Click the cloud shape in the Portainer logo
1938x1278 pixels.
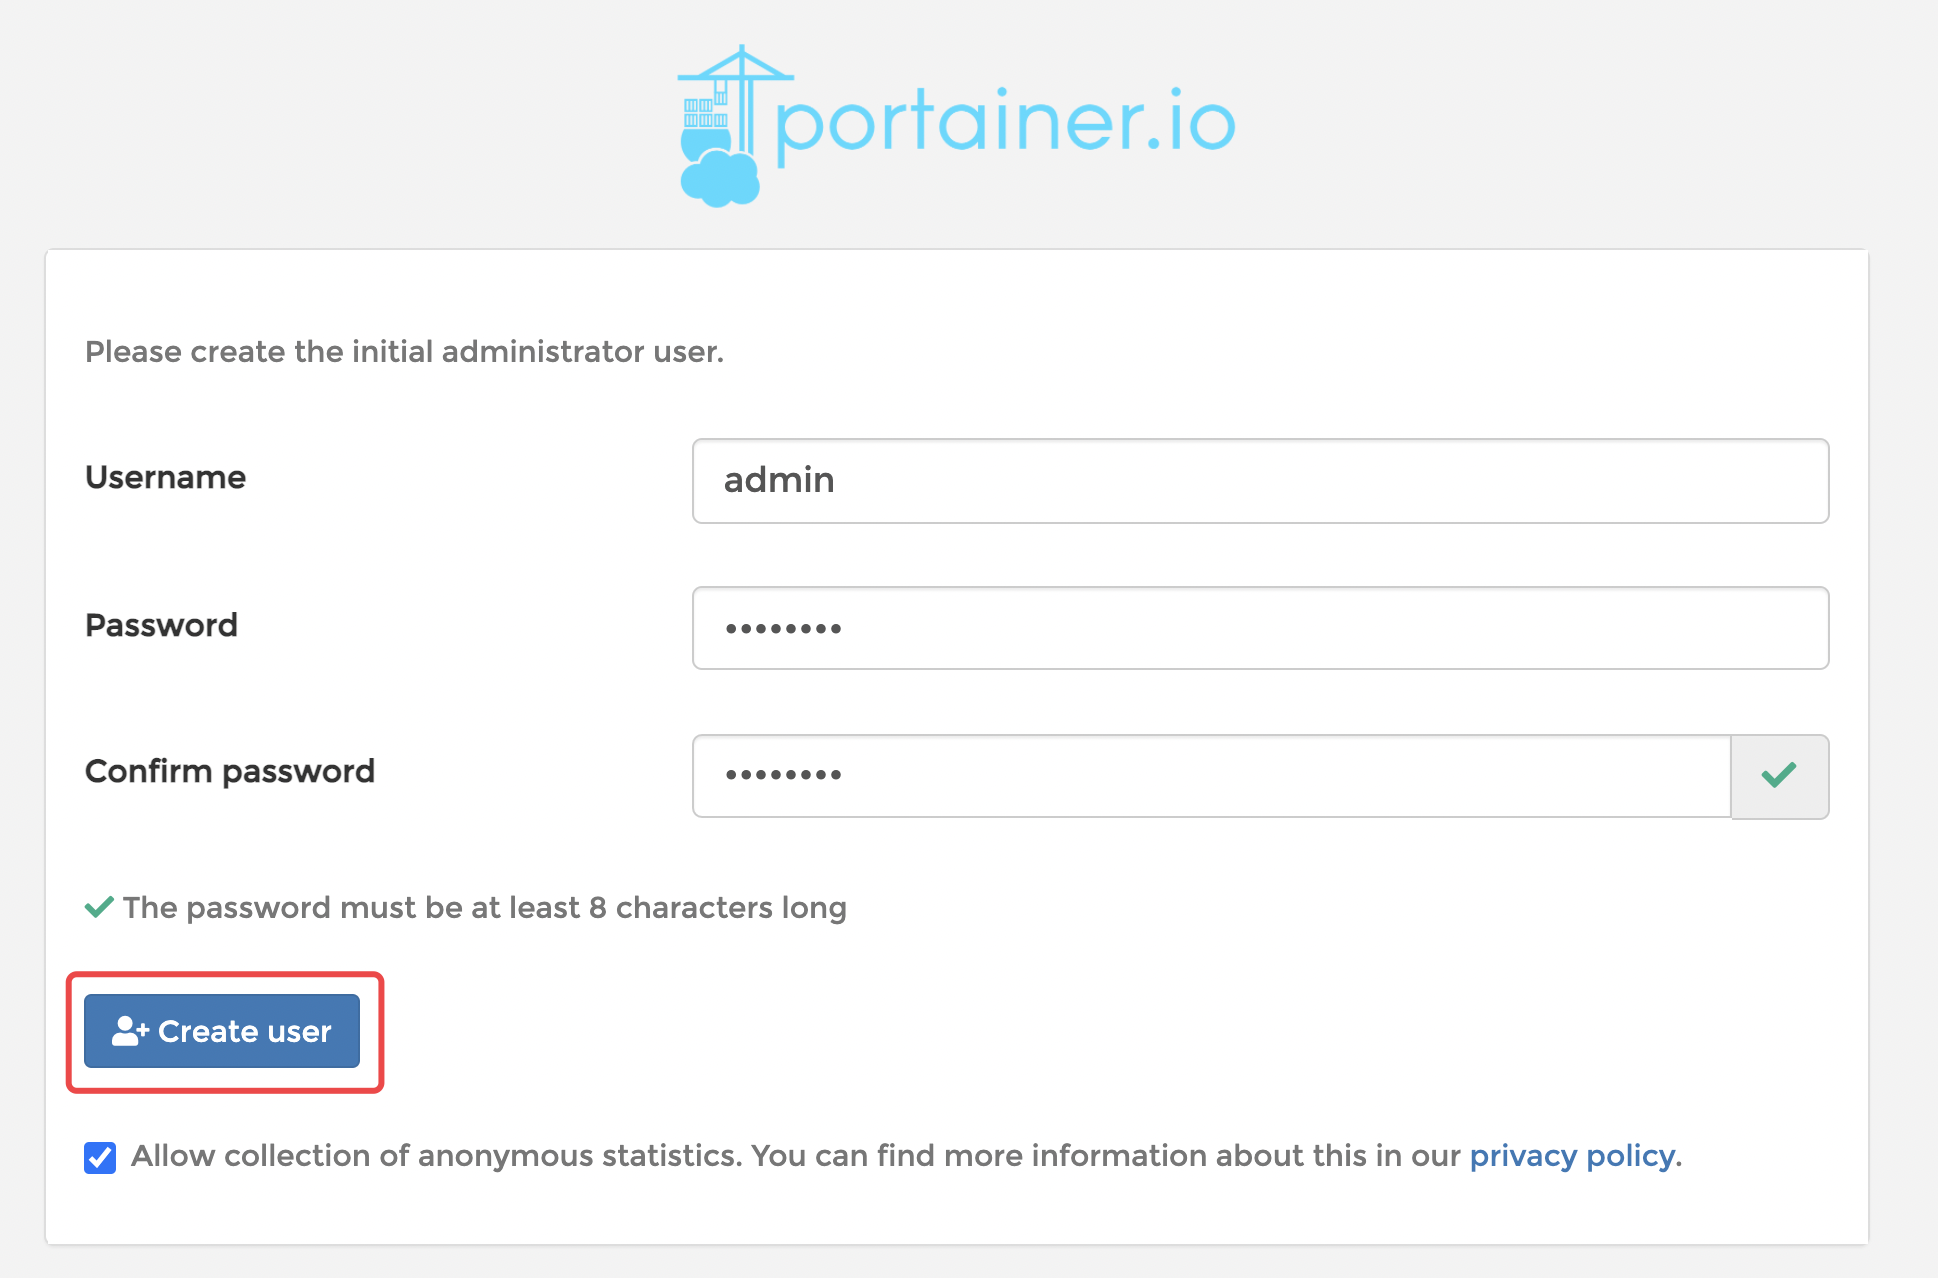(720, 180)
